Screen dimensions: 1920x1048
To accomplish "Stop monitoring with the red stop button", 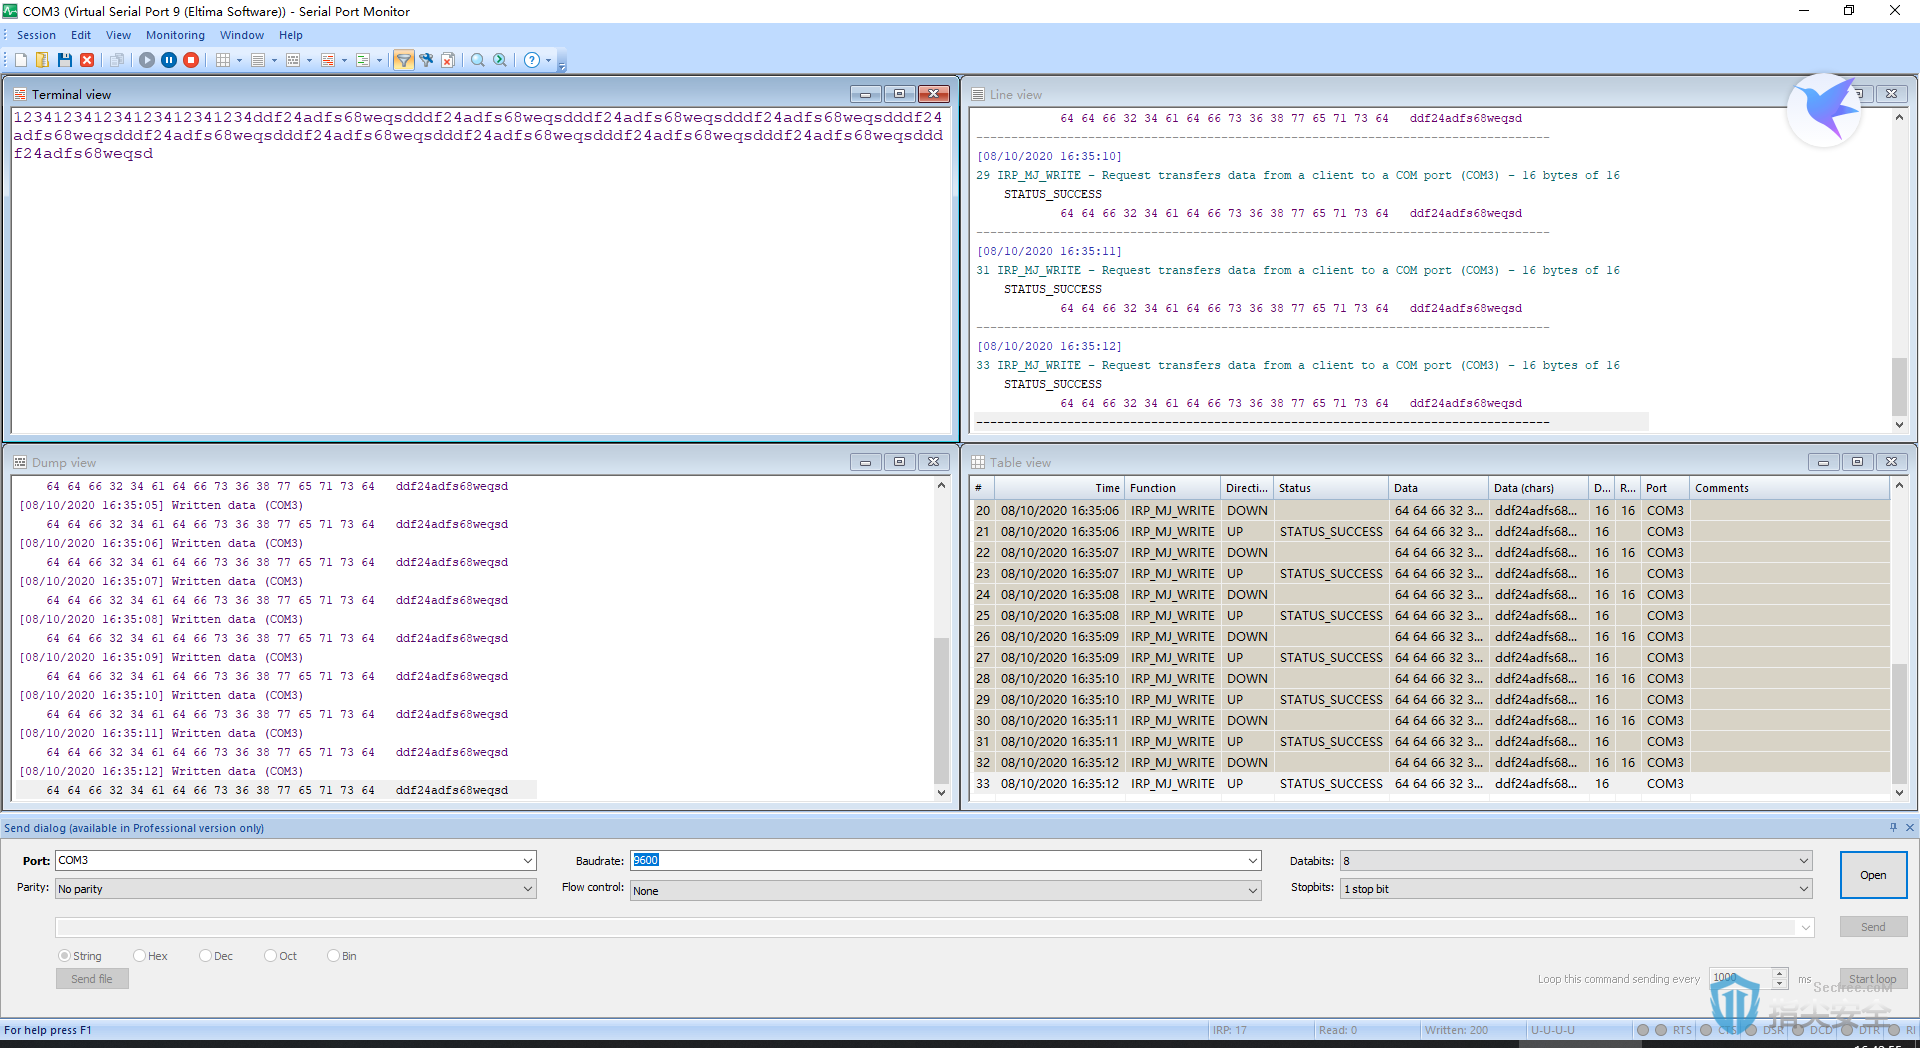I will click(x=191, y=60).
